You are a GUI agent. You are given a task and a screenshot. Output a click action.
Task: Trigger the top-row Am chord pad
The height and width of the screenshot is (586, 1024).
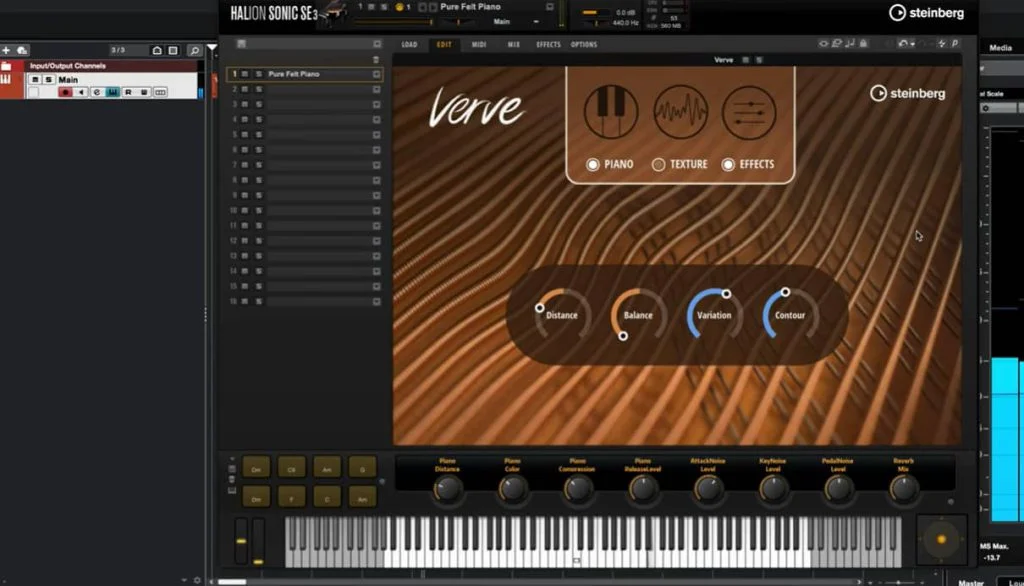[x=327, y=468]
